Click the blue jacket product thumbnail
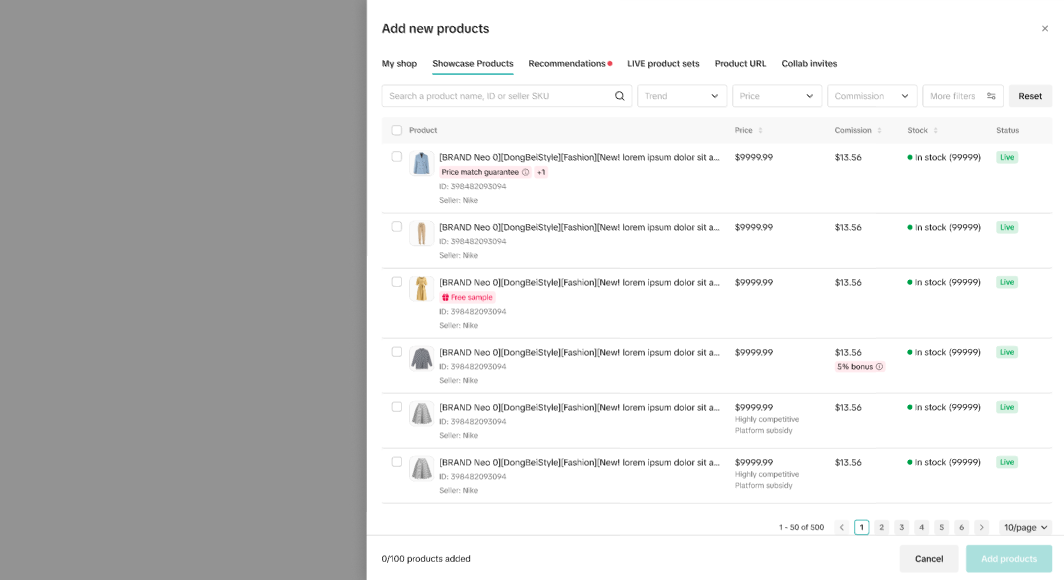The width and height of the screenshot is (1064, 580). [421, 163]
